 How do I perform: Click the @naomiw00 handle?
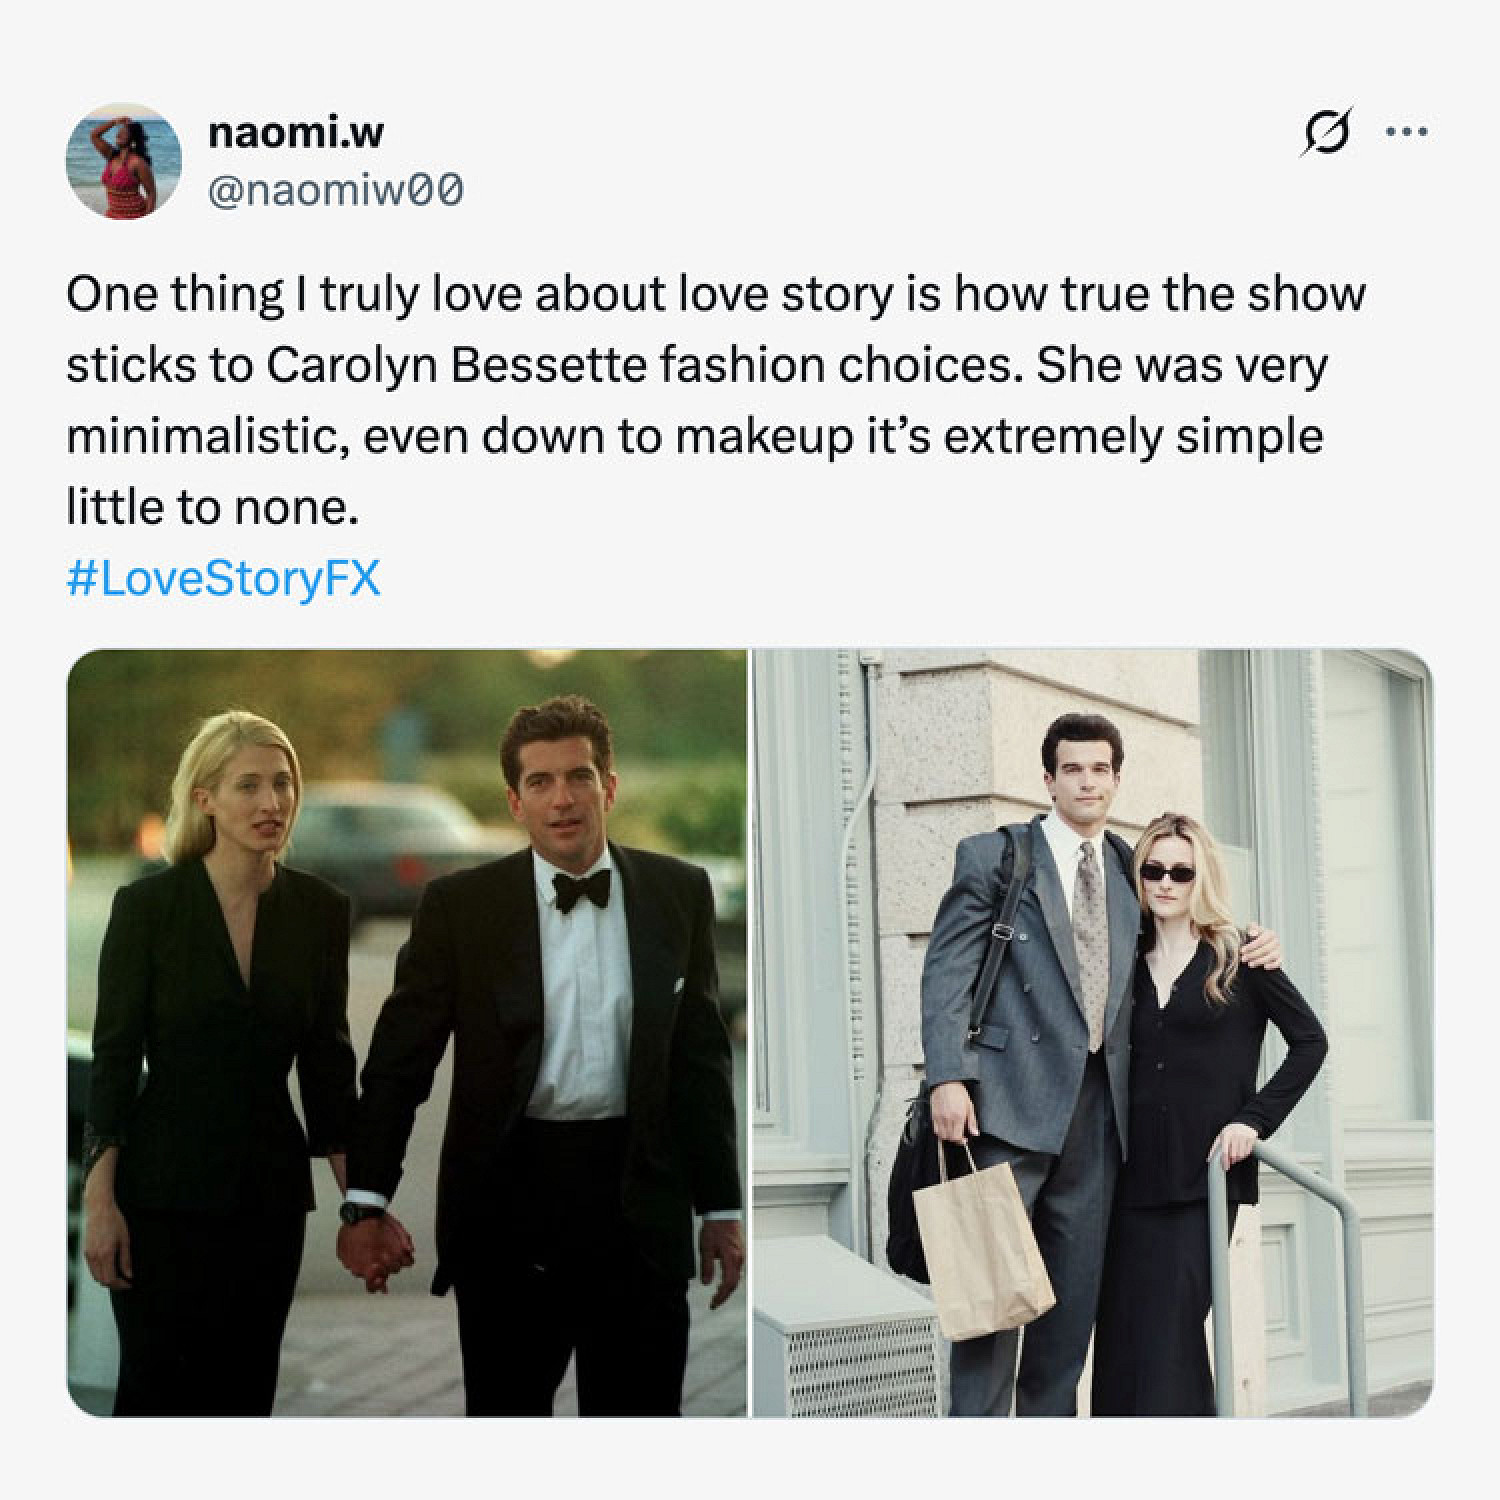coord(334,189)
